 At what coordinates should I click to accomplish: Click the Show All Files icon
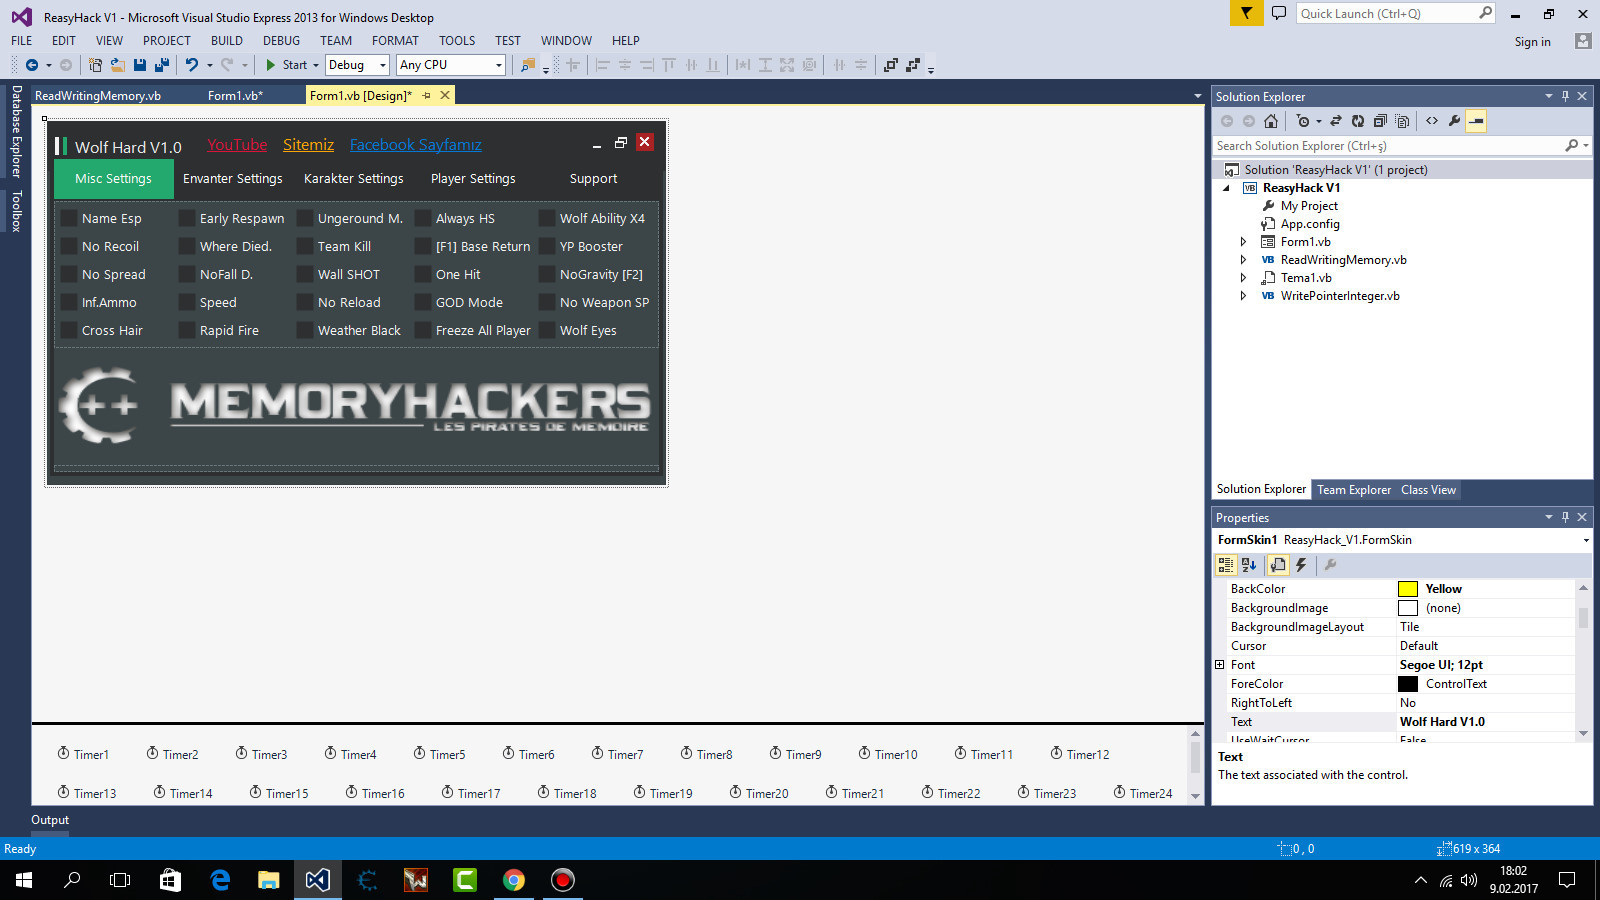click(x=1402, y=121)
